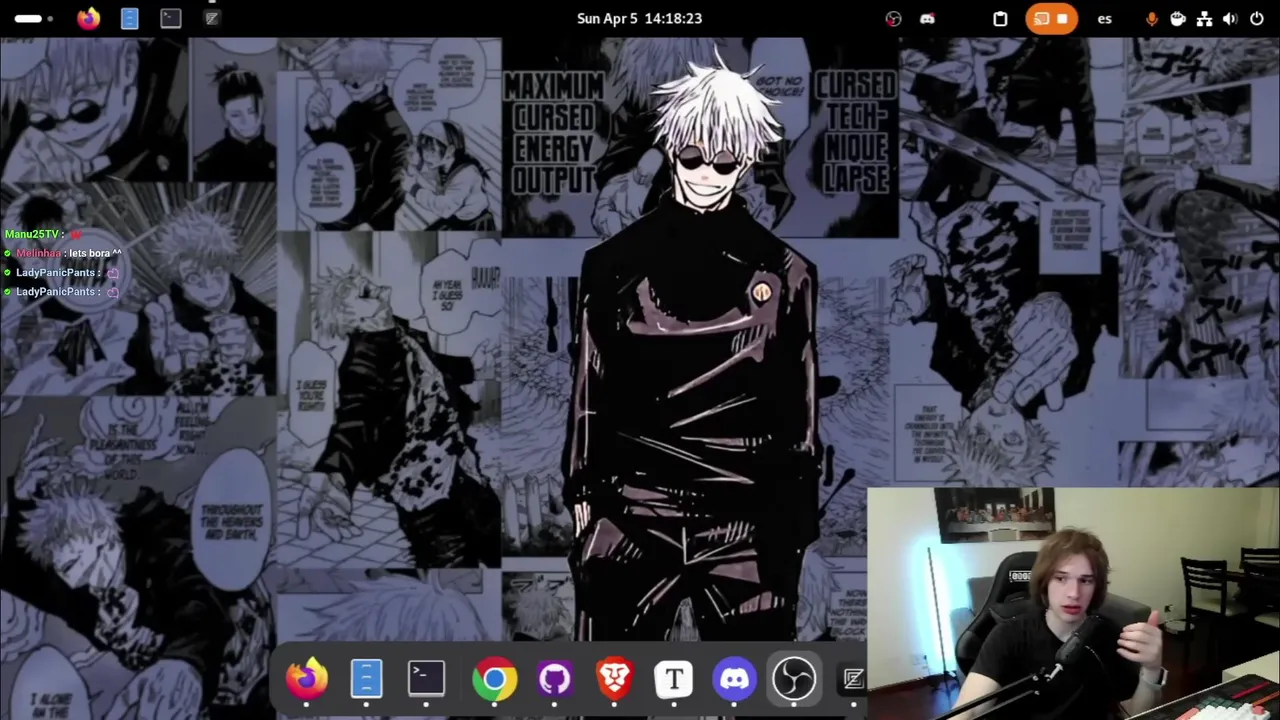Screen dimensions: 1280x720
Task: Select the Zed editor icon in the top bar
Action: pyautogui.click(x=212, y=18)
